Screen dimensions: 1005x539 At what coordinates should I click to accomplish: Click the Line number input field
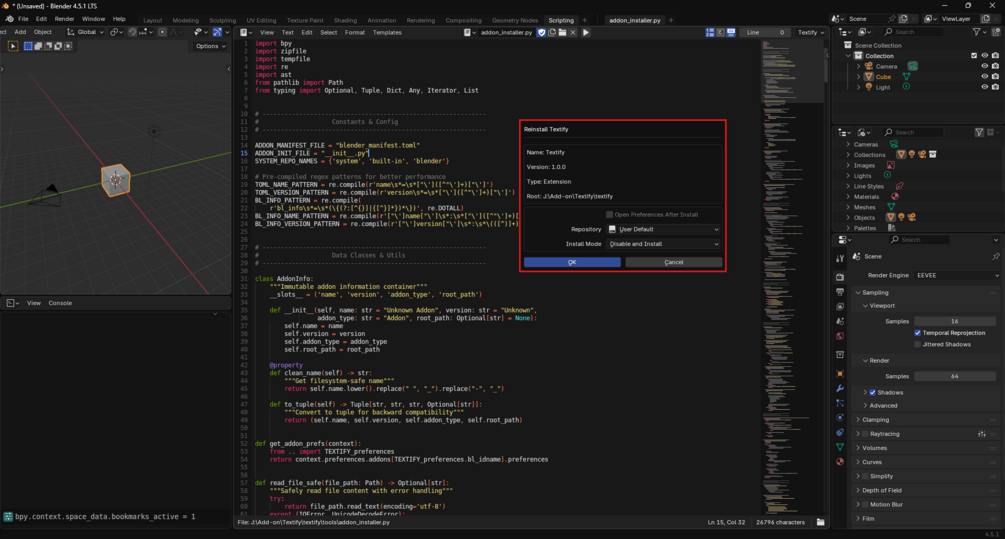(765, 32)
